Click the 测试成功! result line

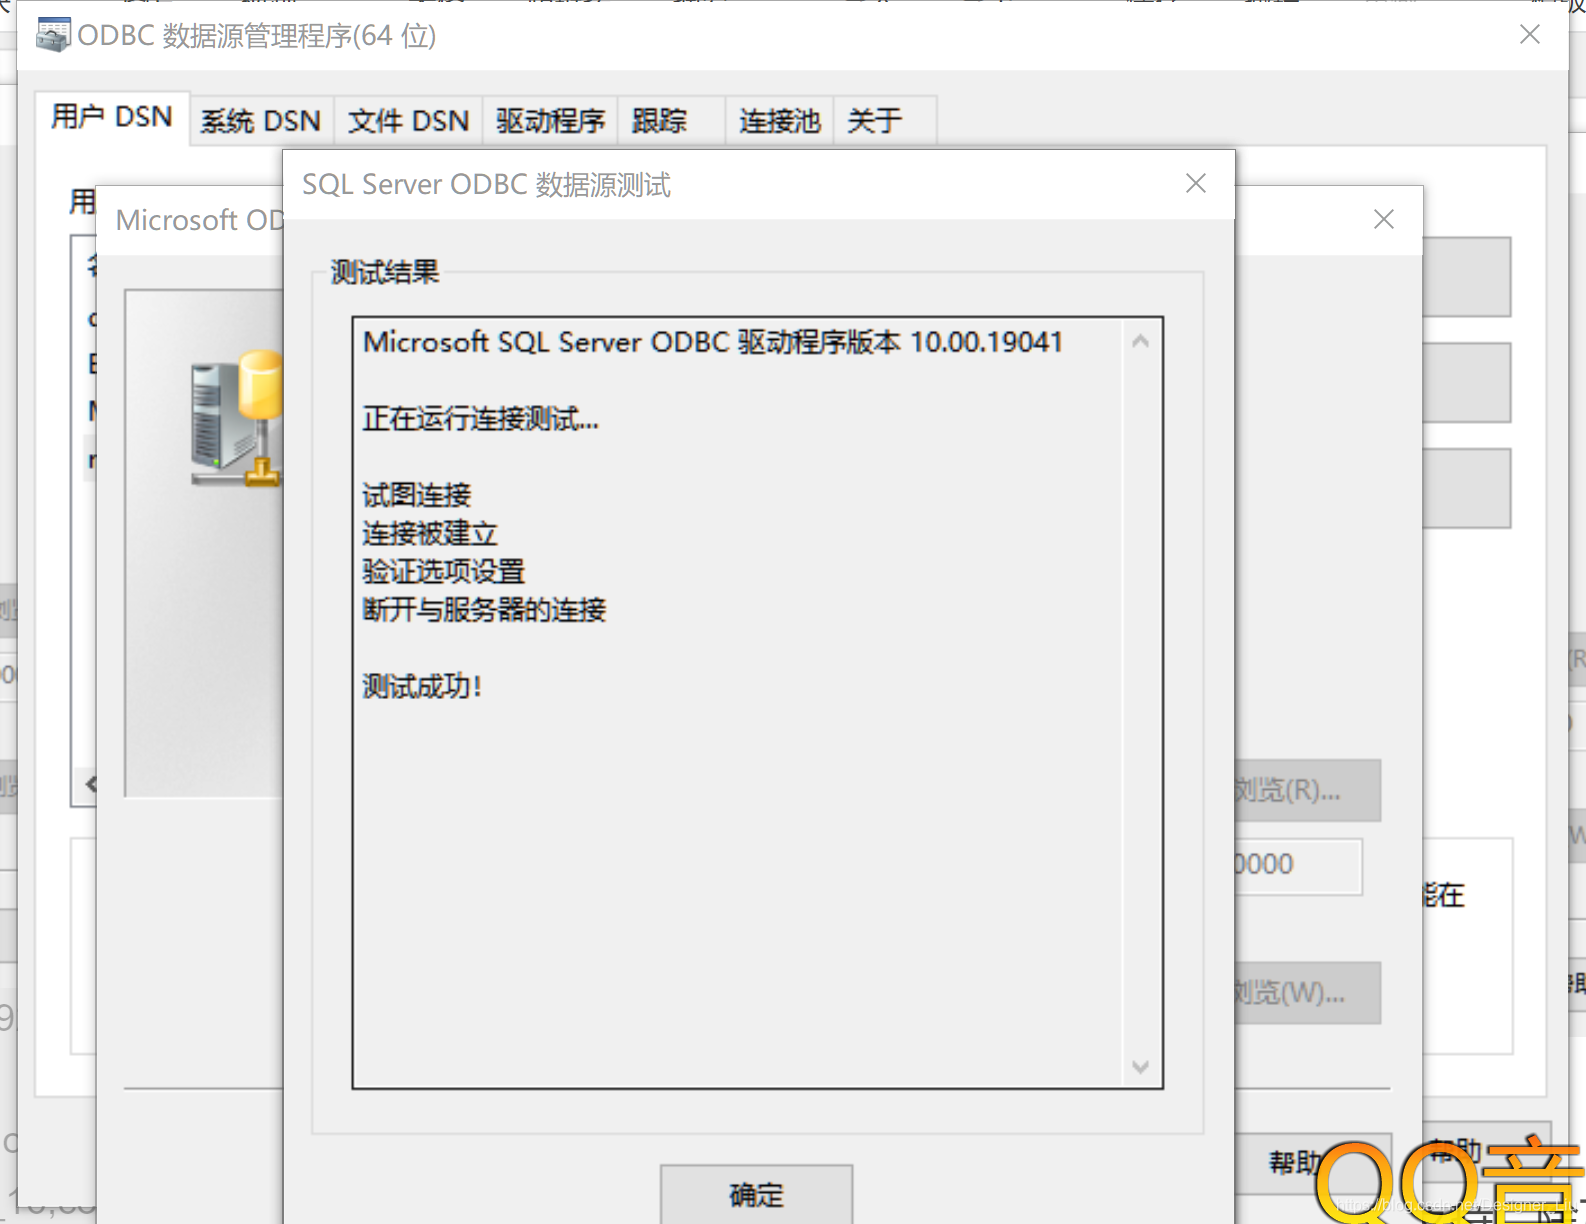422,686
